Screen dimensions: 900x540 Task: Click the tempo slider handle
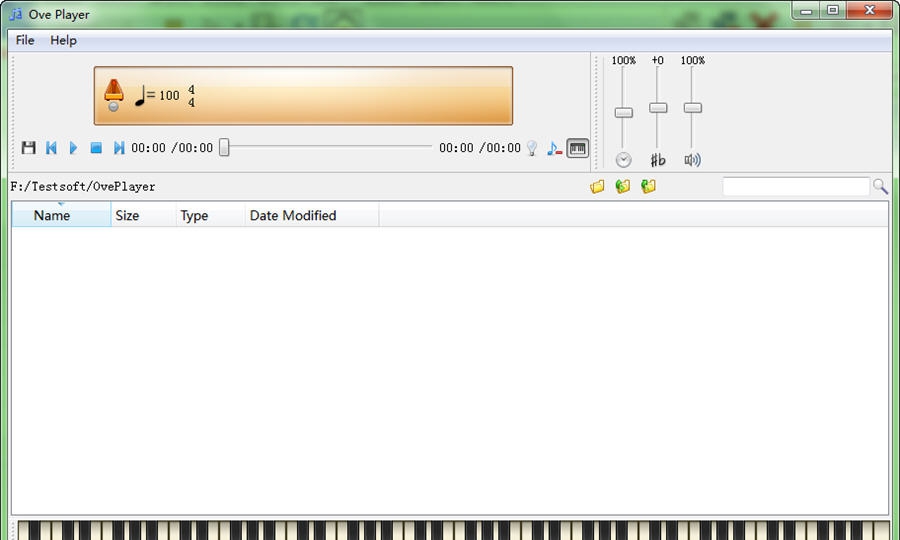click(623, 112)
